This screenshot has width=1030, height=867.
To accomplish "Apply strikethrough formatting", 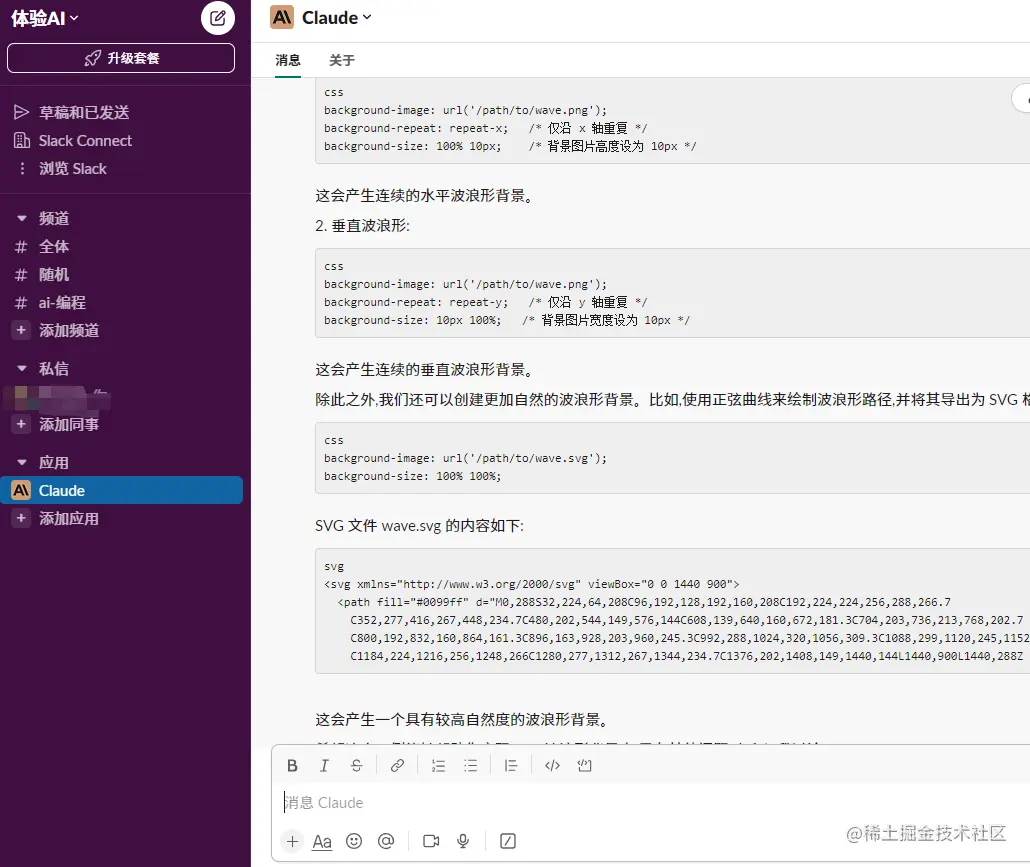I will (x=356, y=765).
